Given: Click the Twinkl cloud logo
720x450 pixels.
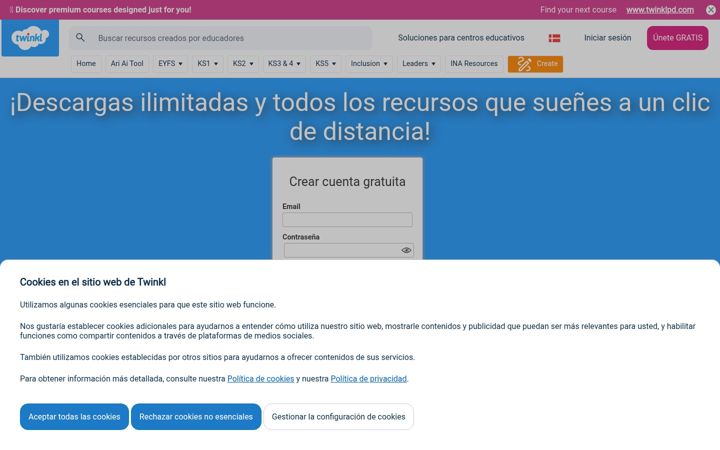Looking at the screenshot, I should pyautogui.click(x=30, y=38).
